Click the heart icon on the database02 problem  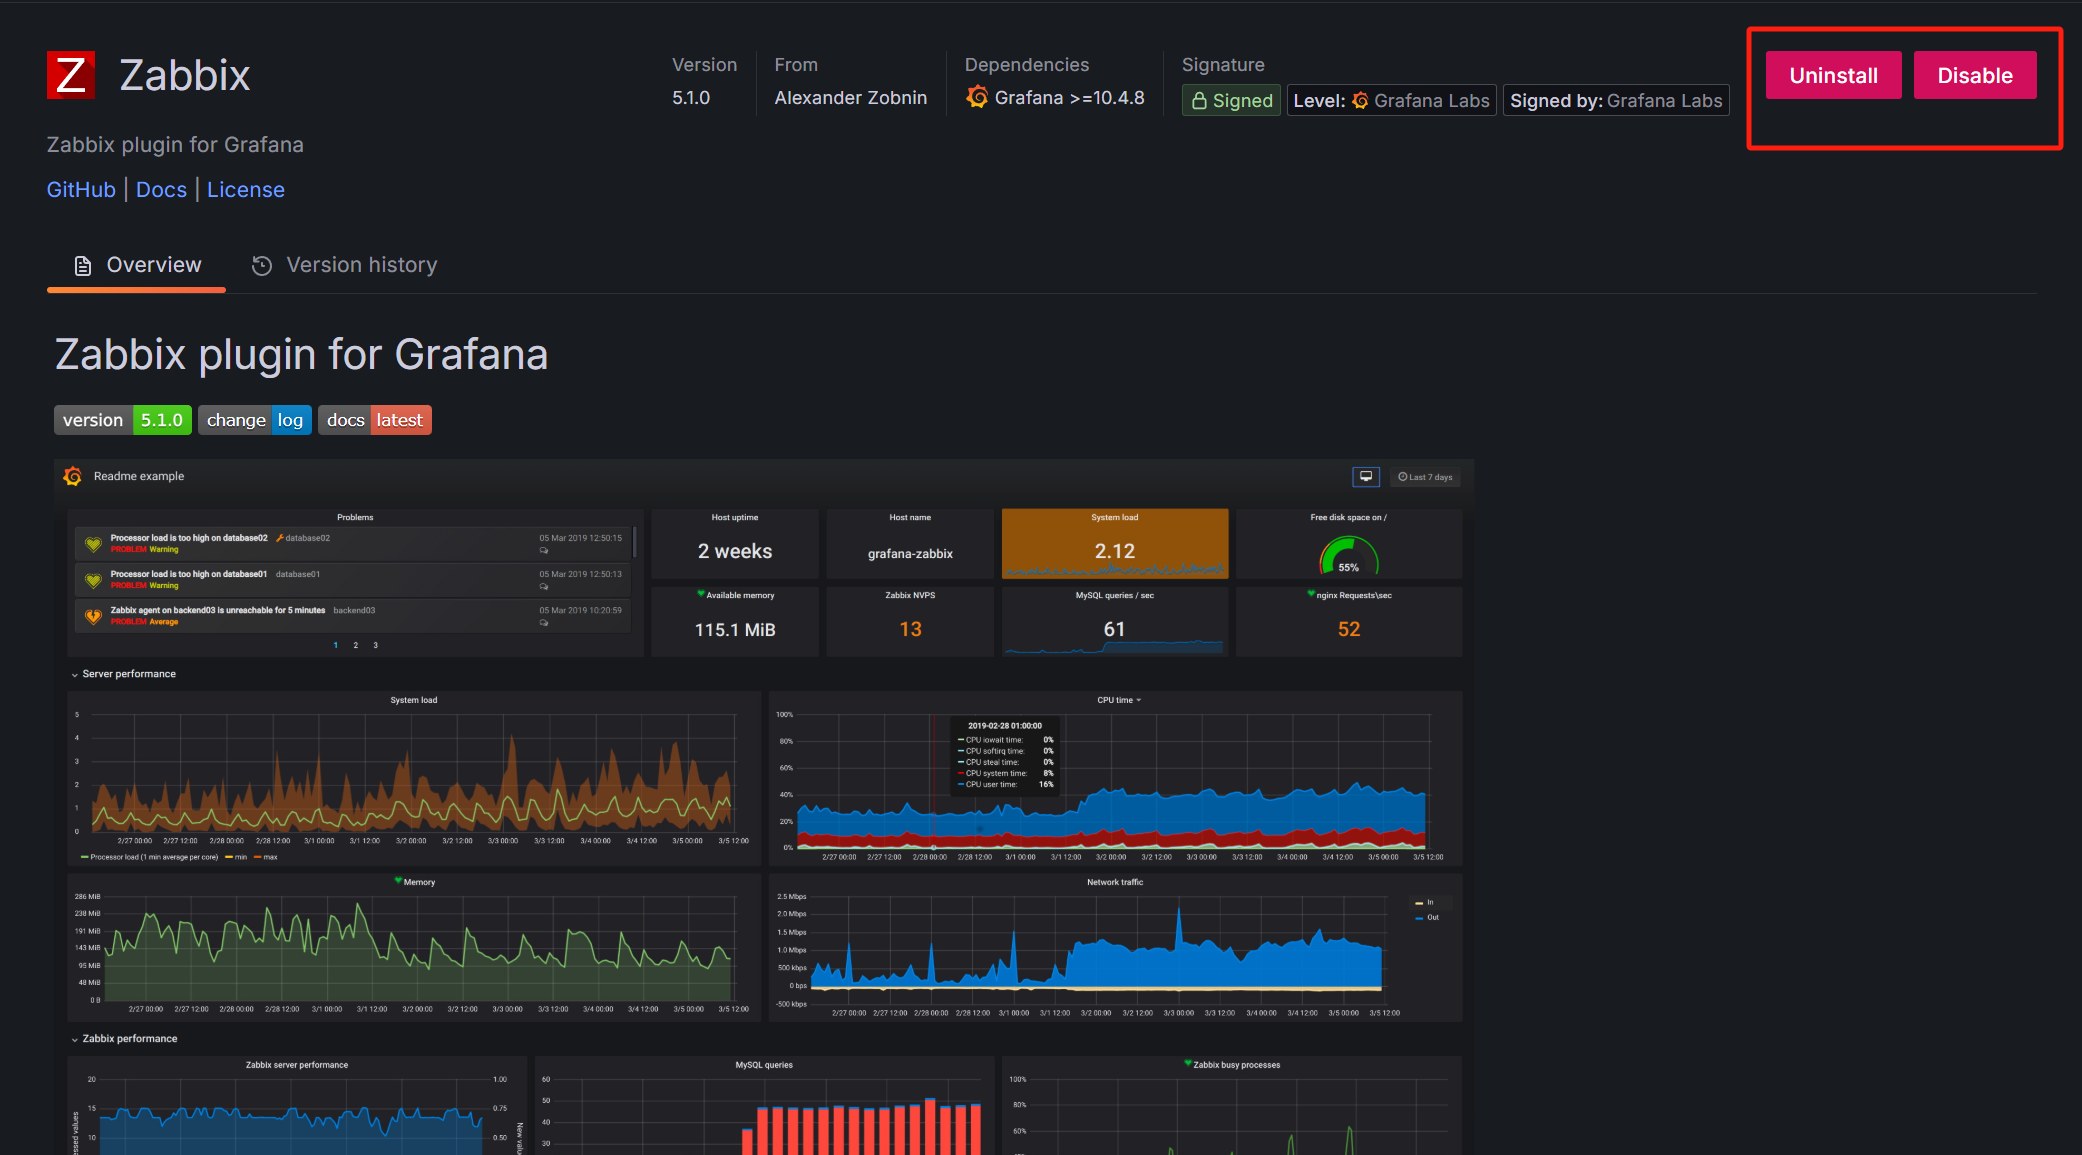point(93,544)
